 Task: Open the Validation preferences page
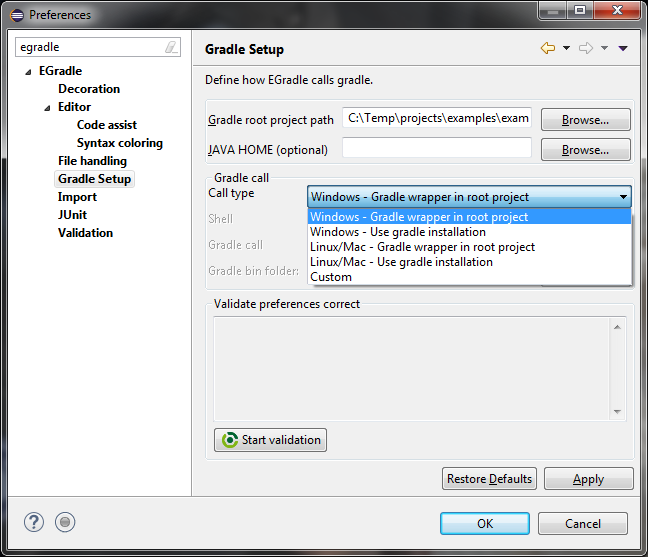(x=86, y=233)
